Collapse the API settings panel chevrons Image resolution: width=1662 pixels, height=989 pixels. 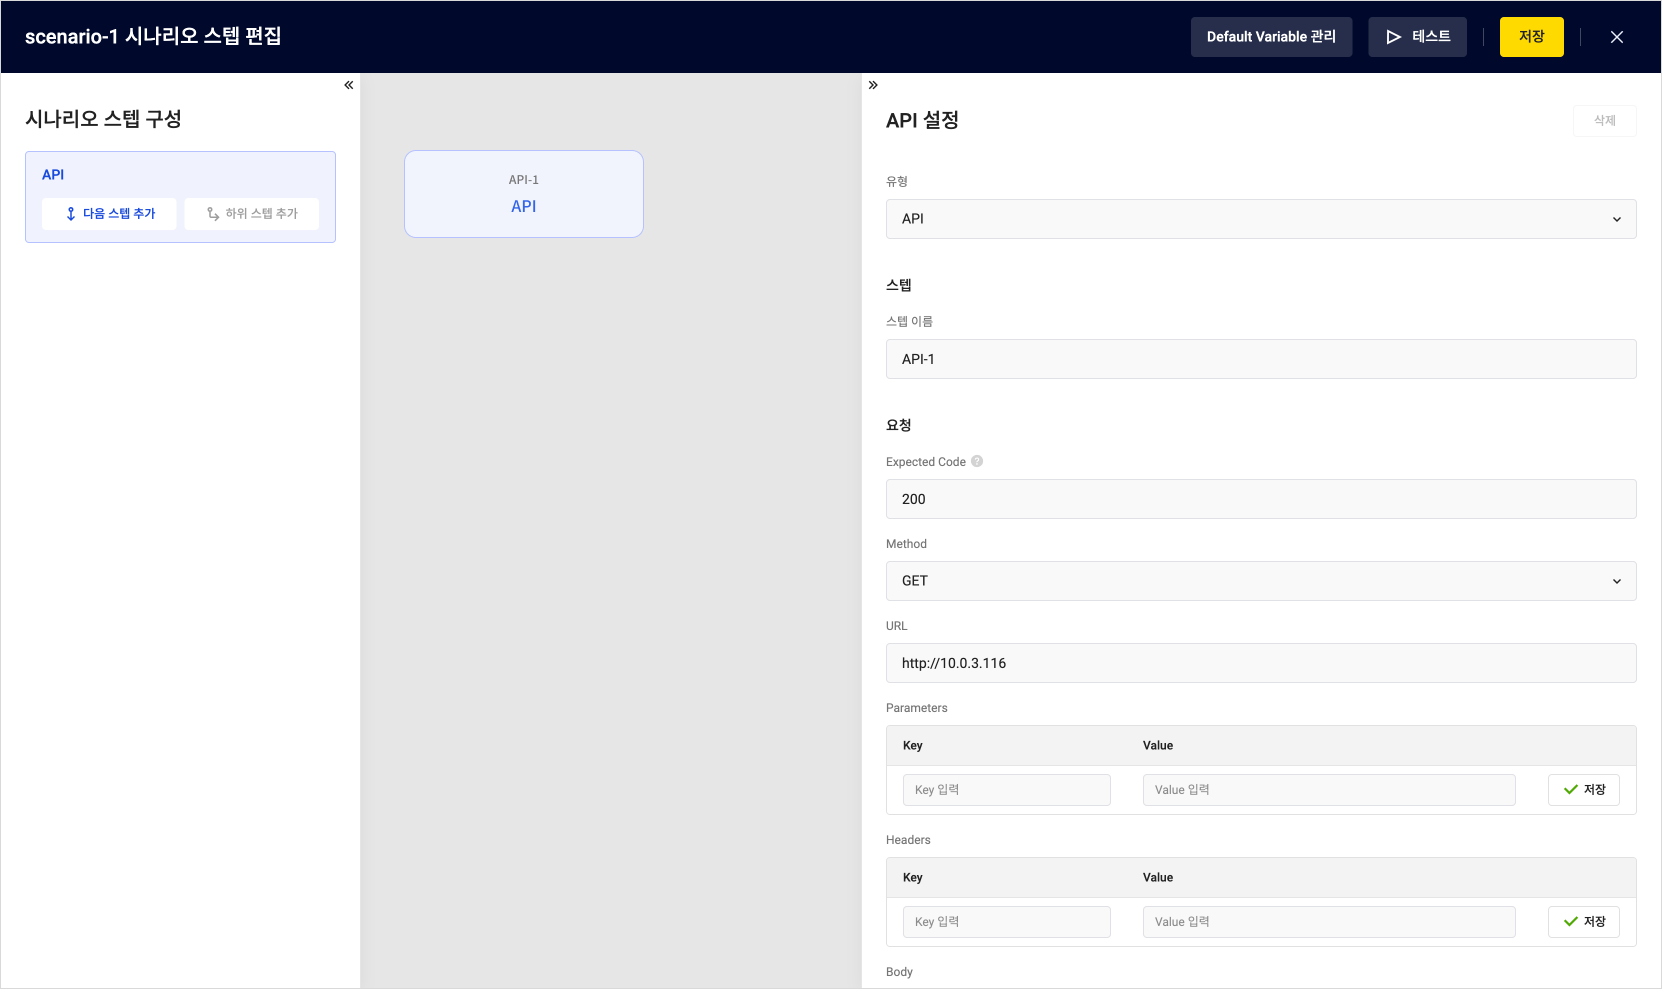coord(873,85)
